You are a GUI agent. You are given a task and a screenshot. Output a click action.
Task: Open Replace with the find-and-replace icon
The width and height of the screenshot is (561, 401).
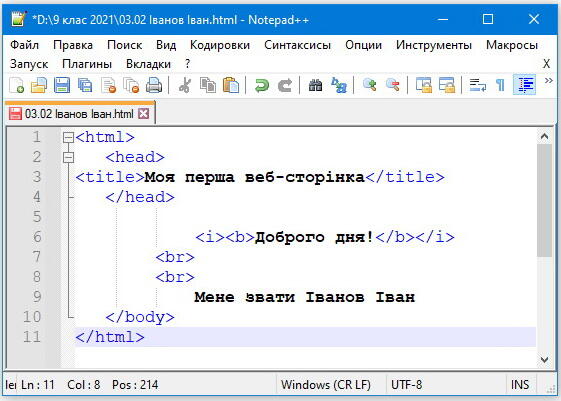coord(338,85)
